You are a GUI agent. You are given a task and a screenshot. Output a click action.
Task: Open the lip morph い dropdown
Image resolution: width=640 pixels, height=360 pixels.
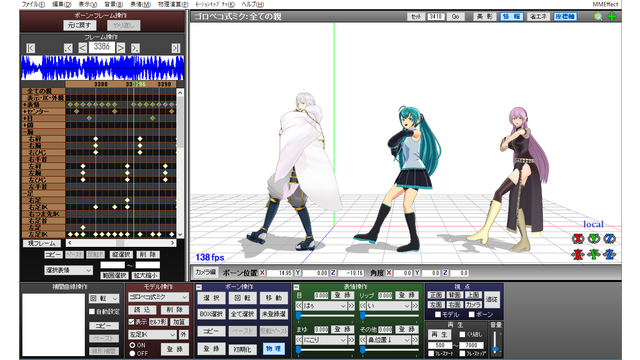(x=389, y=306)
